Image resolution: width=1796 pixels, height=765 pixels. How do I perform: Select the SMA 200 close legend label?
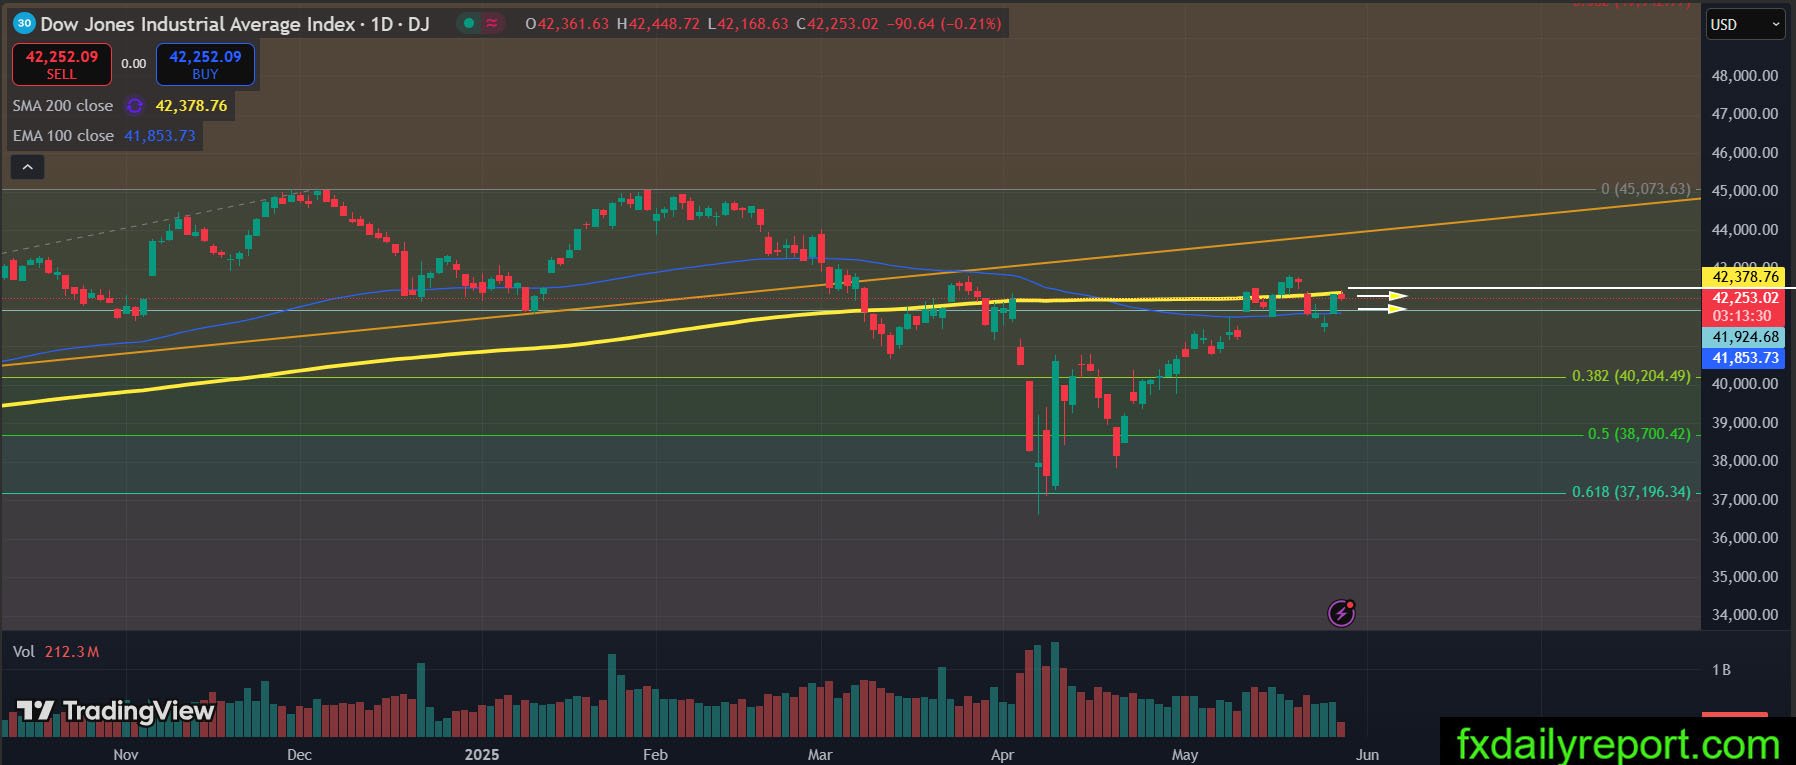pos(63,106)
